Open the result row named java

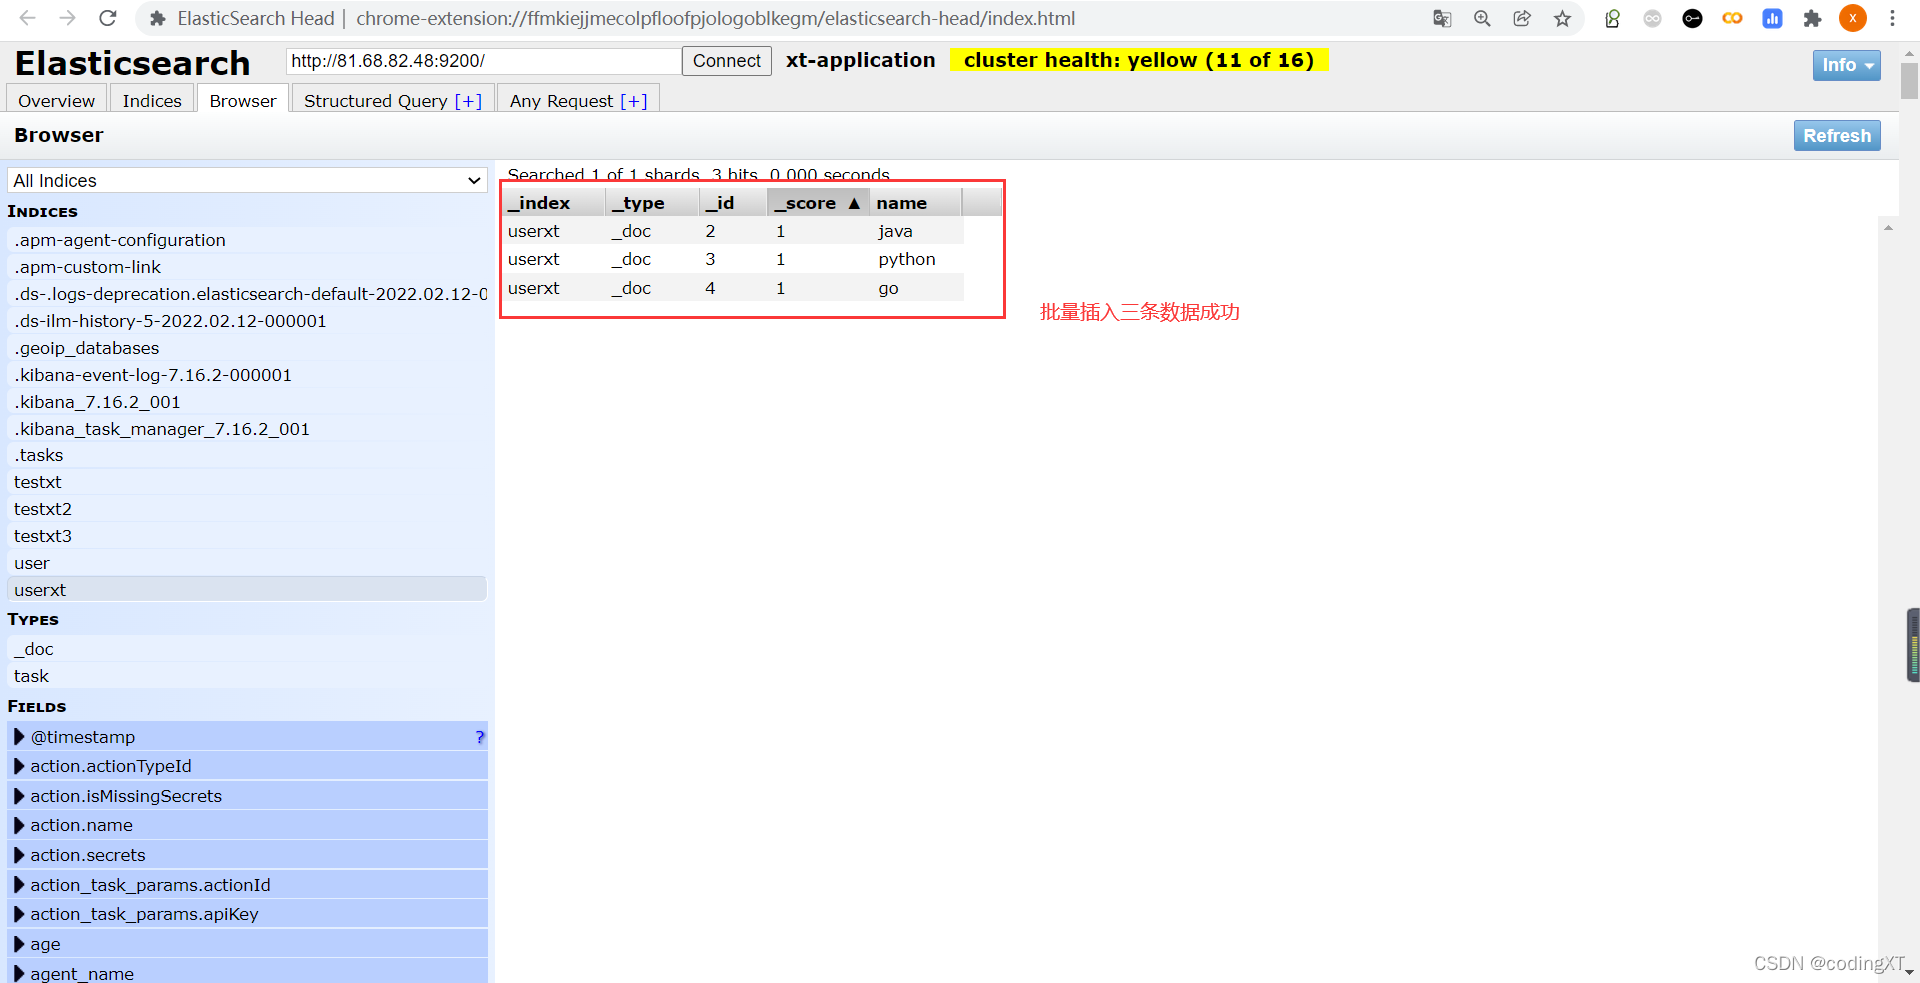[733, 231]
